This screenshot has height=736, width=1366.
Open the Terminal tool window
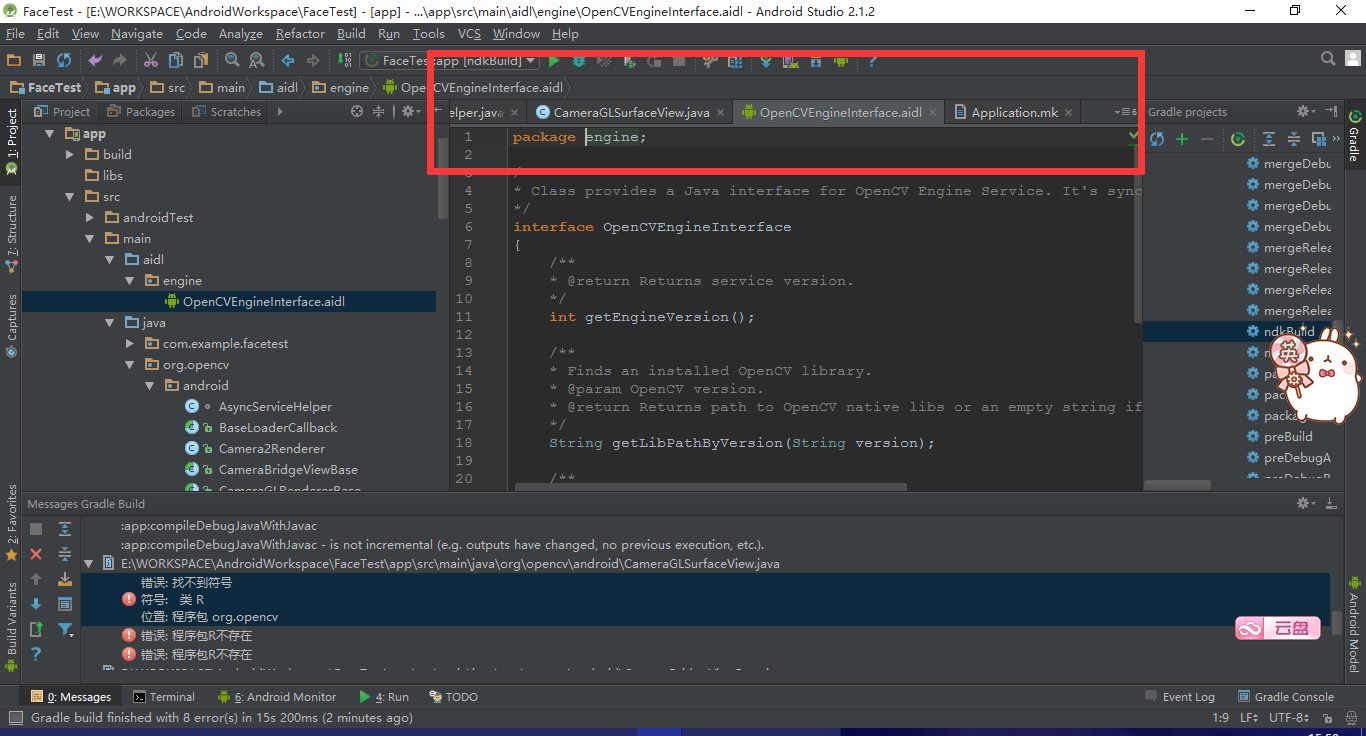[x=165, y=697]
